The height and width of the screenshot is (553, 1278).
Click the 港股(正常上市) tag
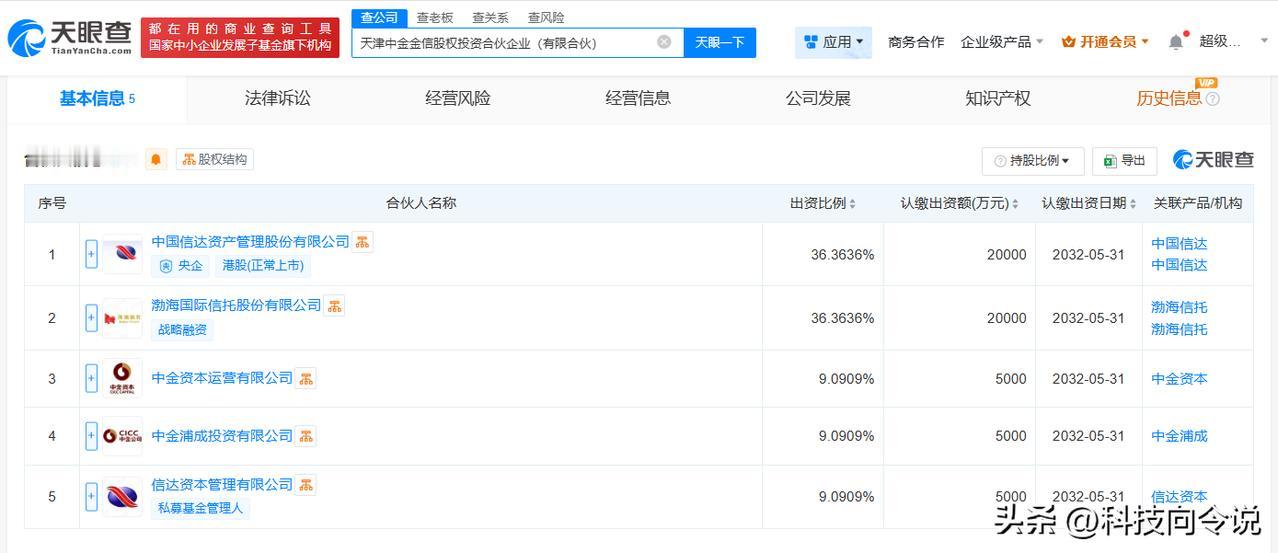[263, 266]
